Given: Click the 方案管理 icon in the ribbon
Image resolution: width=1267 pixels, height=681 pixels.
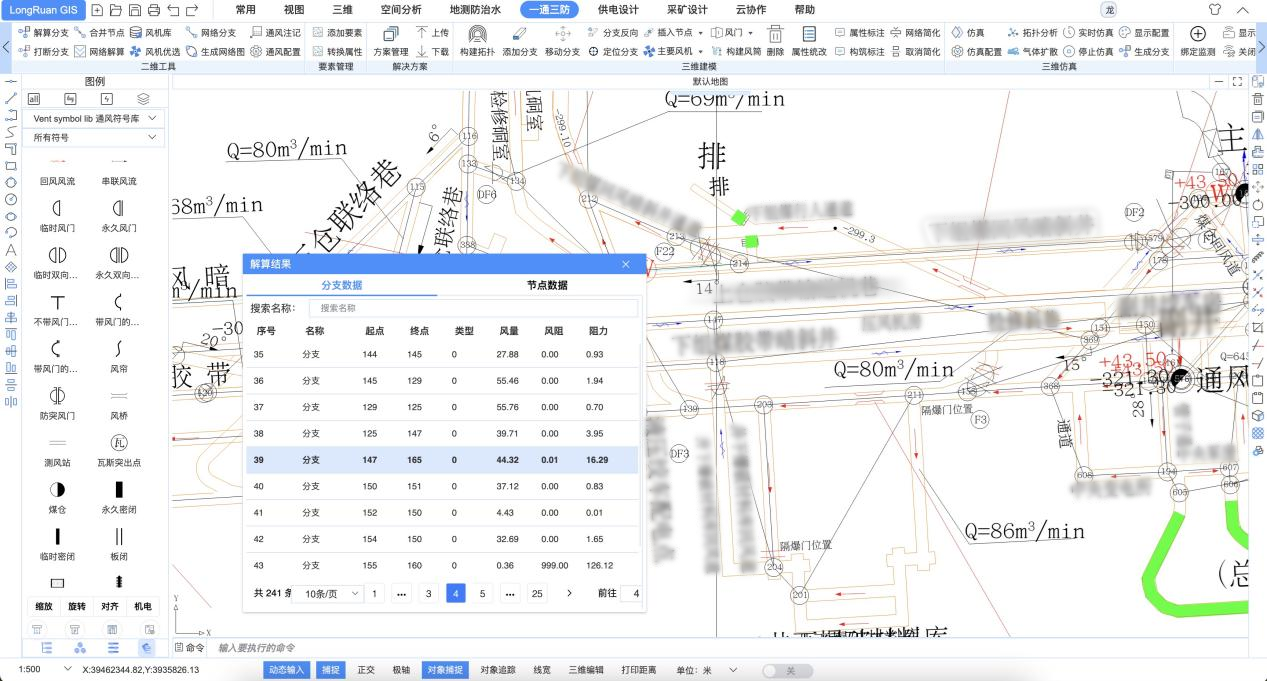Looking at the screenshot, I should click(x=390, y=36).
